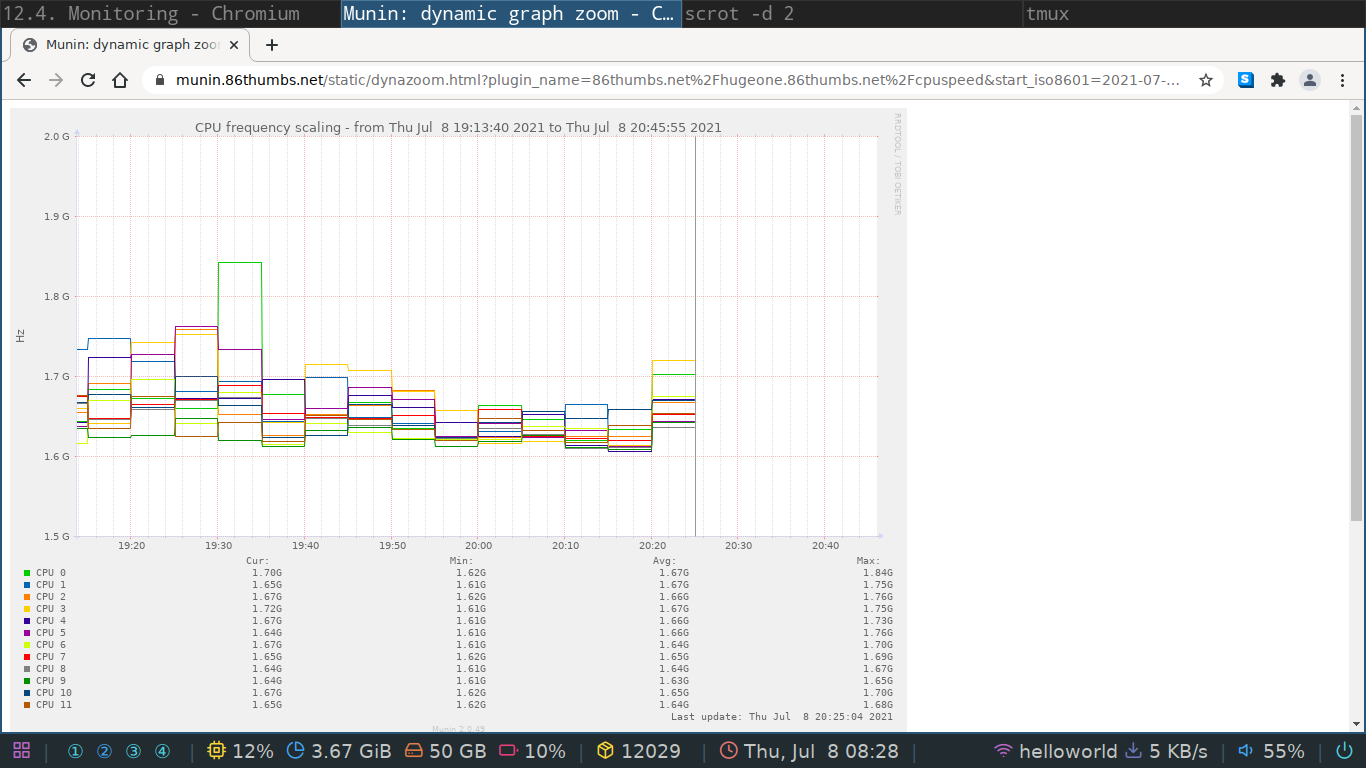Screen dimensions: 1366x768
Task: Click the CPU 3 yellow legend swatch
Action: 27,609
